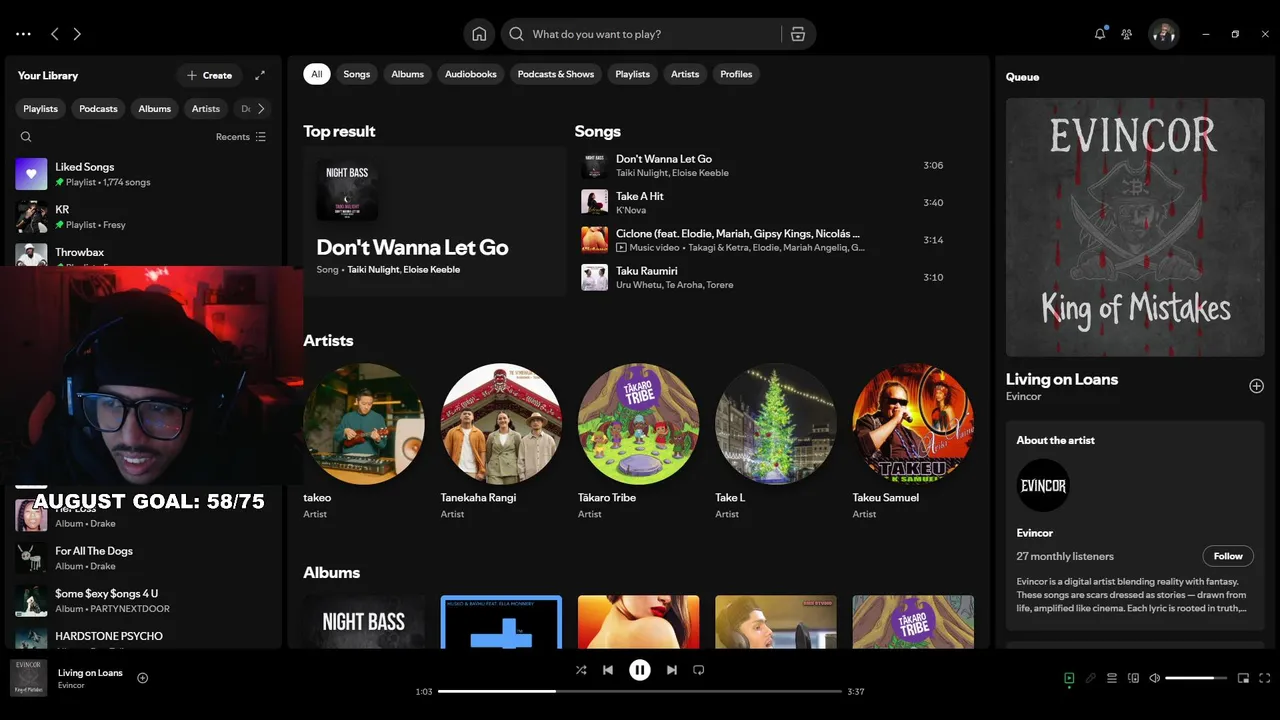
Task: Click the King of Mistakes cover in Queue panel
Action: coord(1135,227)
